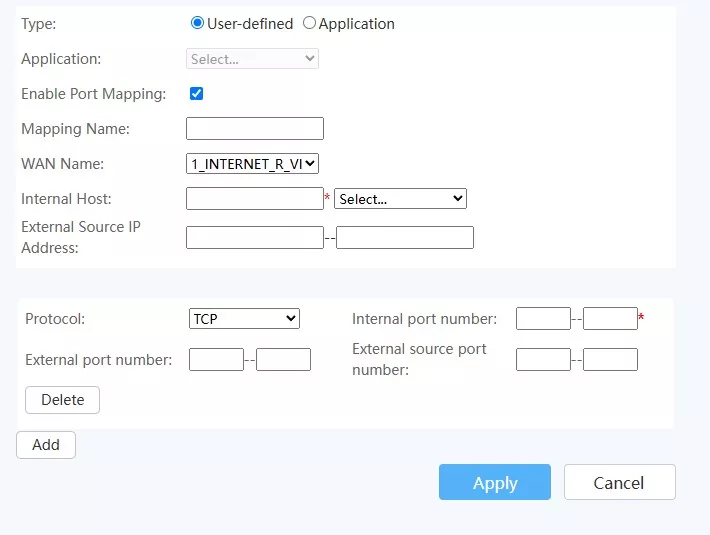The image size is (710, 535).
Task: Open the WAN Name dropdown
Action: (252, 163)
